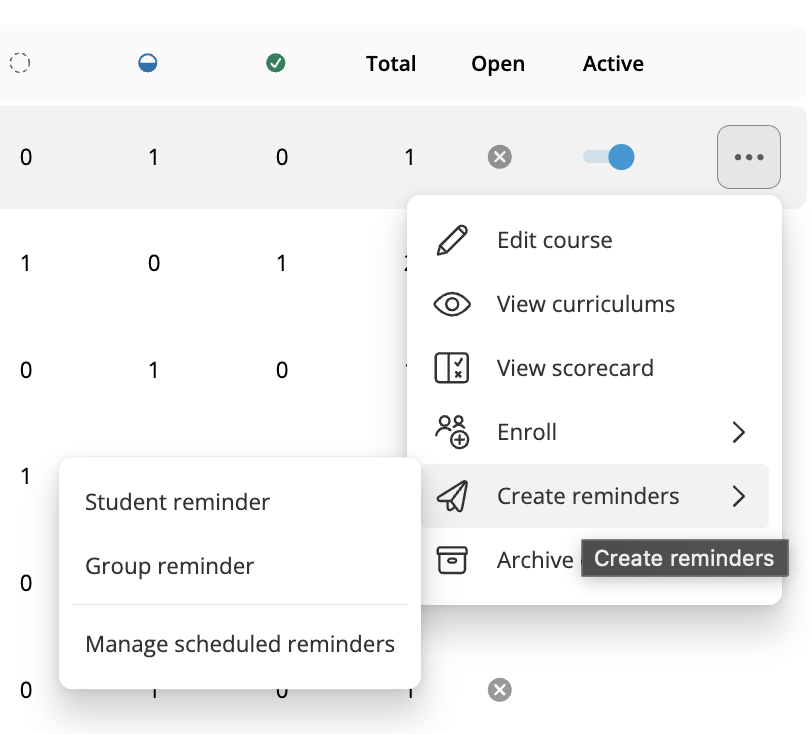812x734 pixels.
Task: Open the three-dot row actions menu
Action: [x=748, y=157]
